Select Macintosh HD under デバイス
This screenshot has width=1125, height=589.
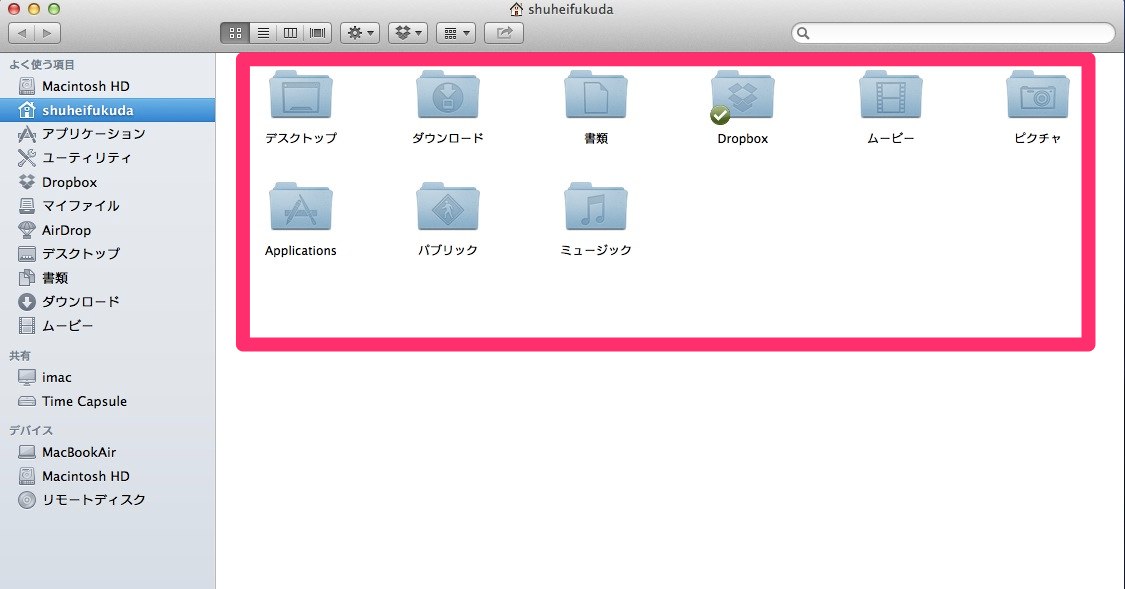pos(108,476)
